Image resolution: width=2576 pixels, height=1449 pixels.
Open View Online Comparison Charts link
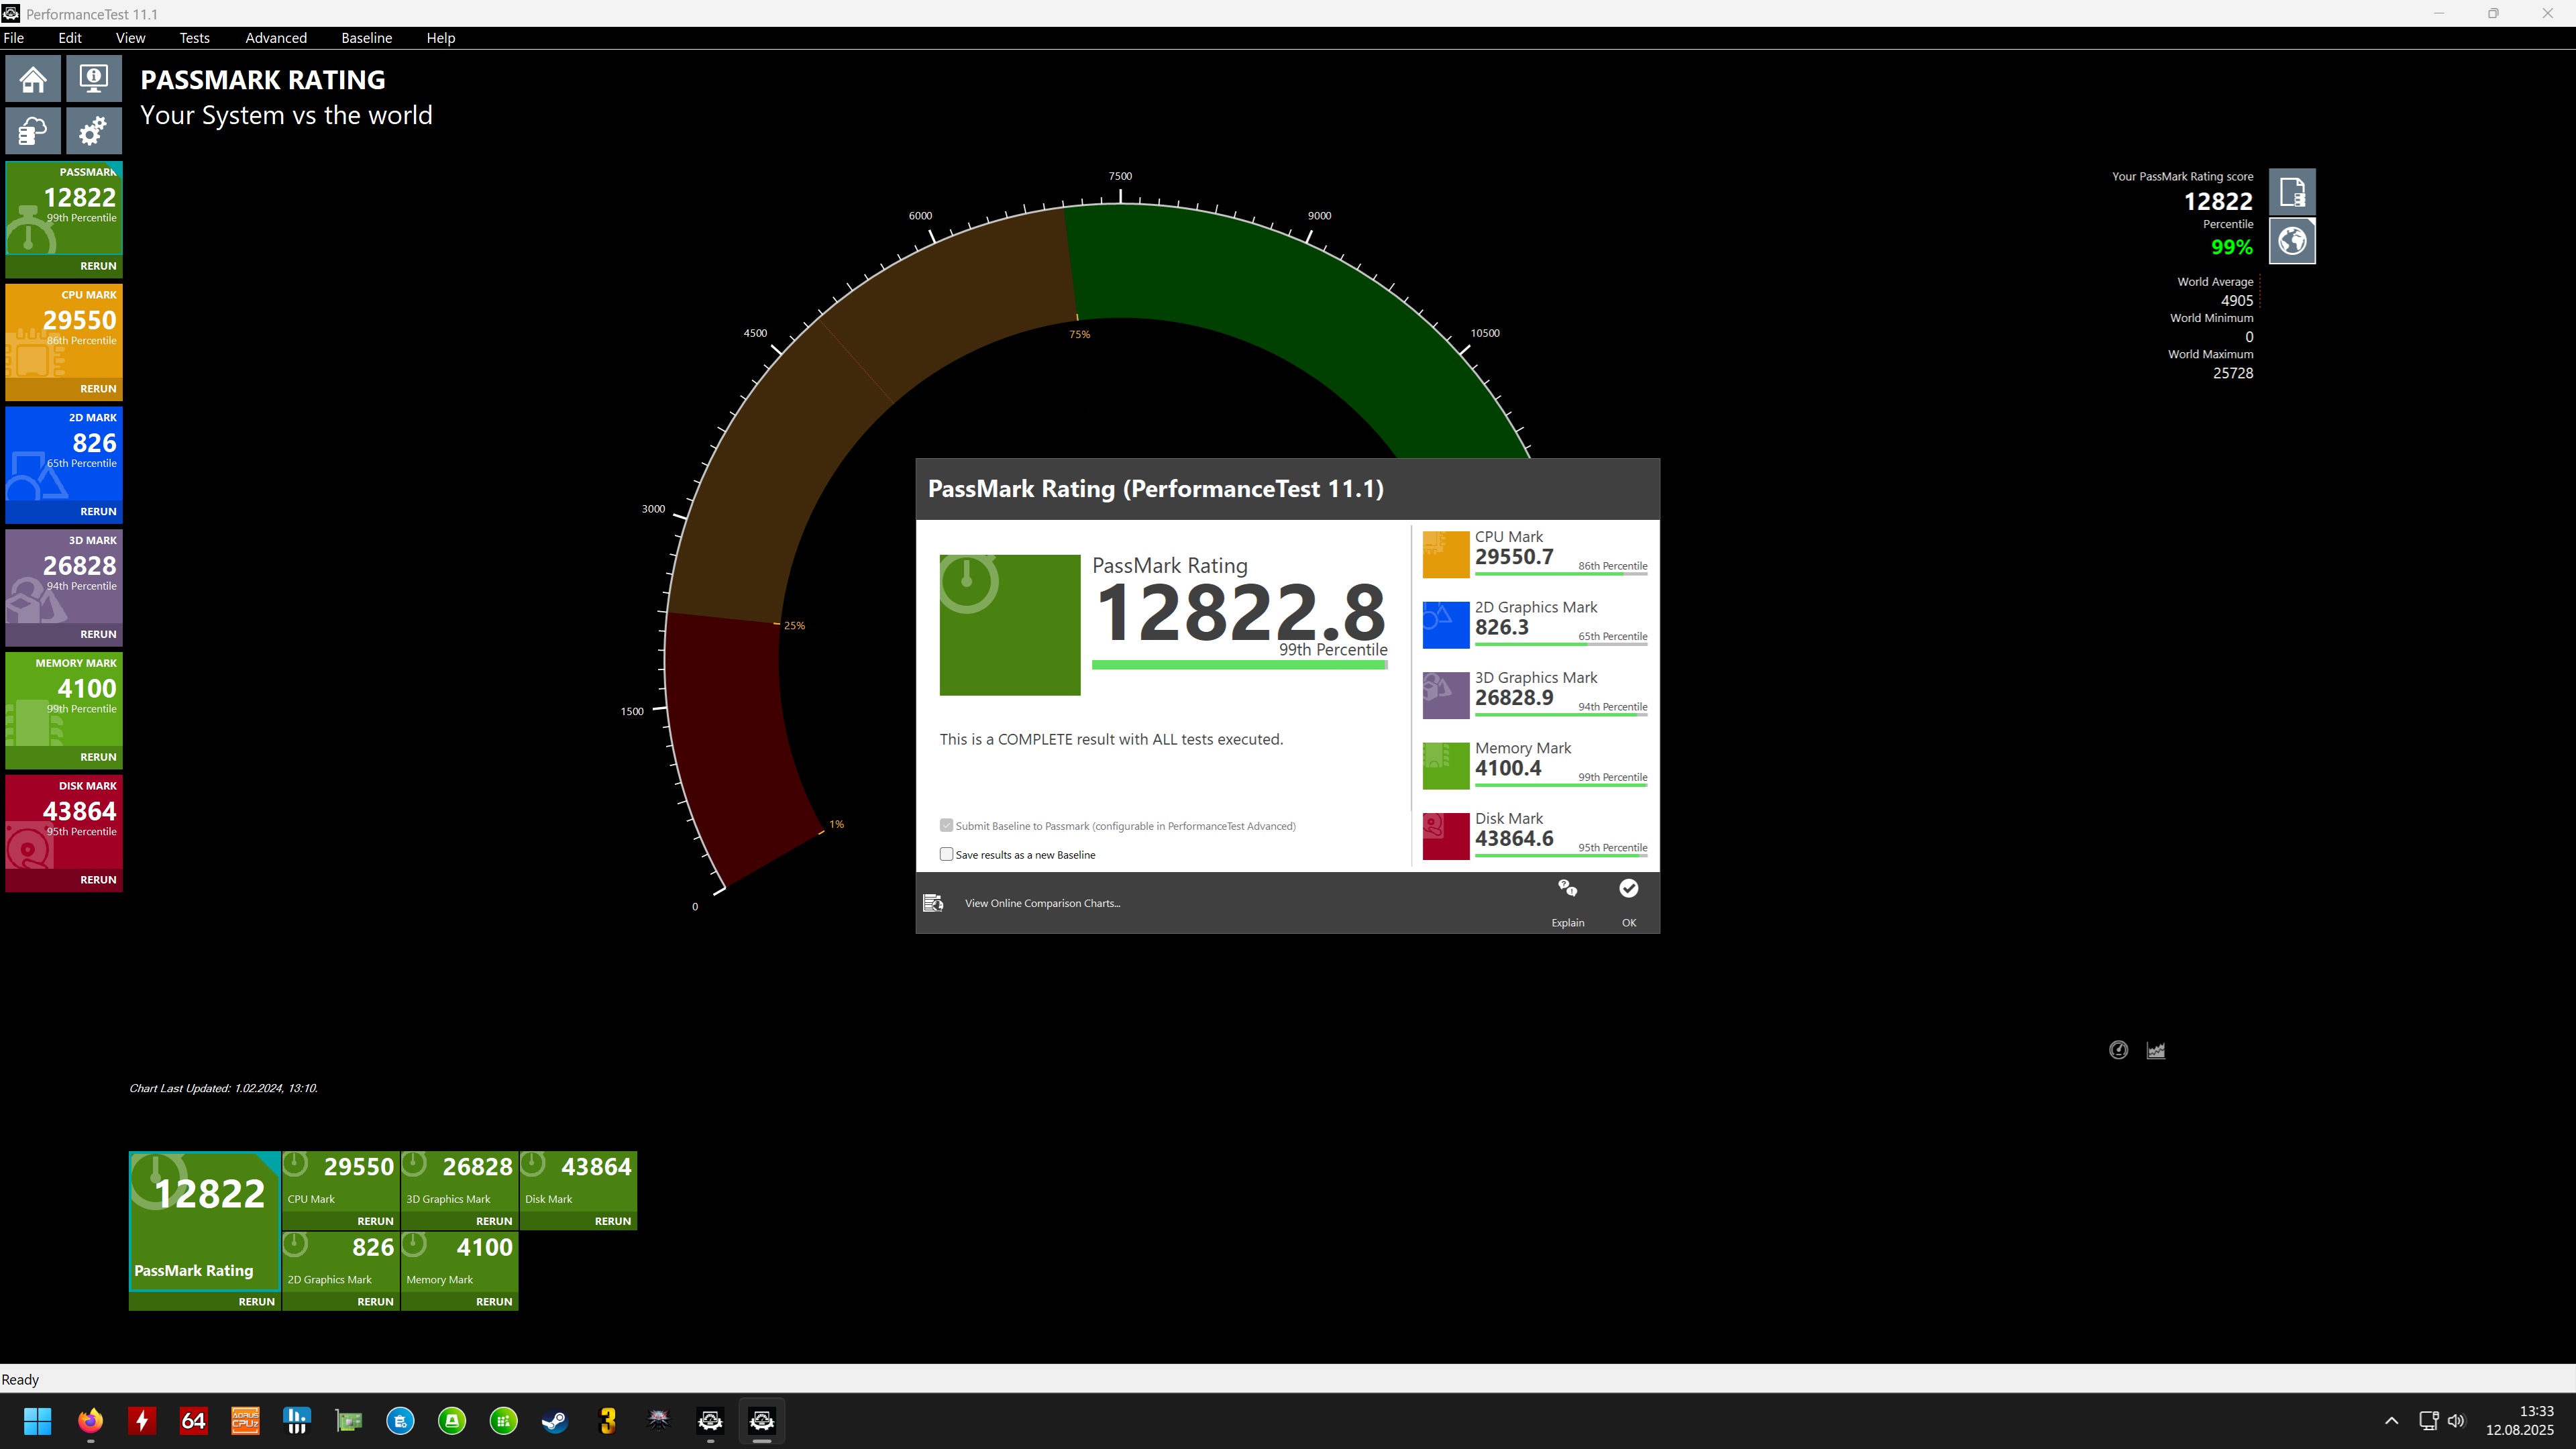pos(1041,903)
